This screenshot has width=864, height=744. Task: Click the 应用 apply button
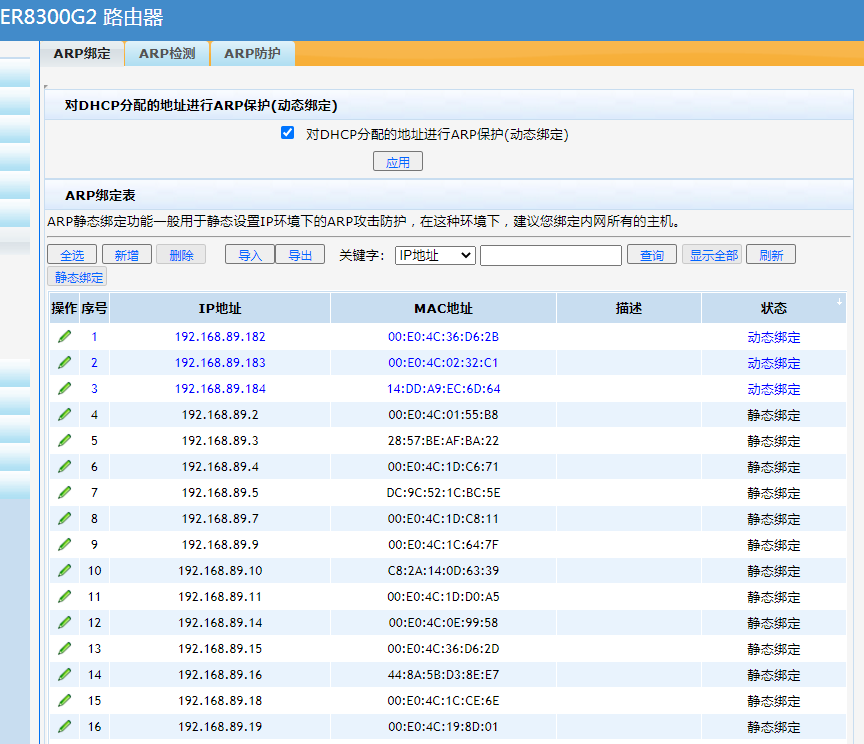(398, 162)
